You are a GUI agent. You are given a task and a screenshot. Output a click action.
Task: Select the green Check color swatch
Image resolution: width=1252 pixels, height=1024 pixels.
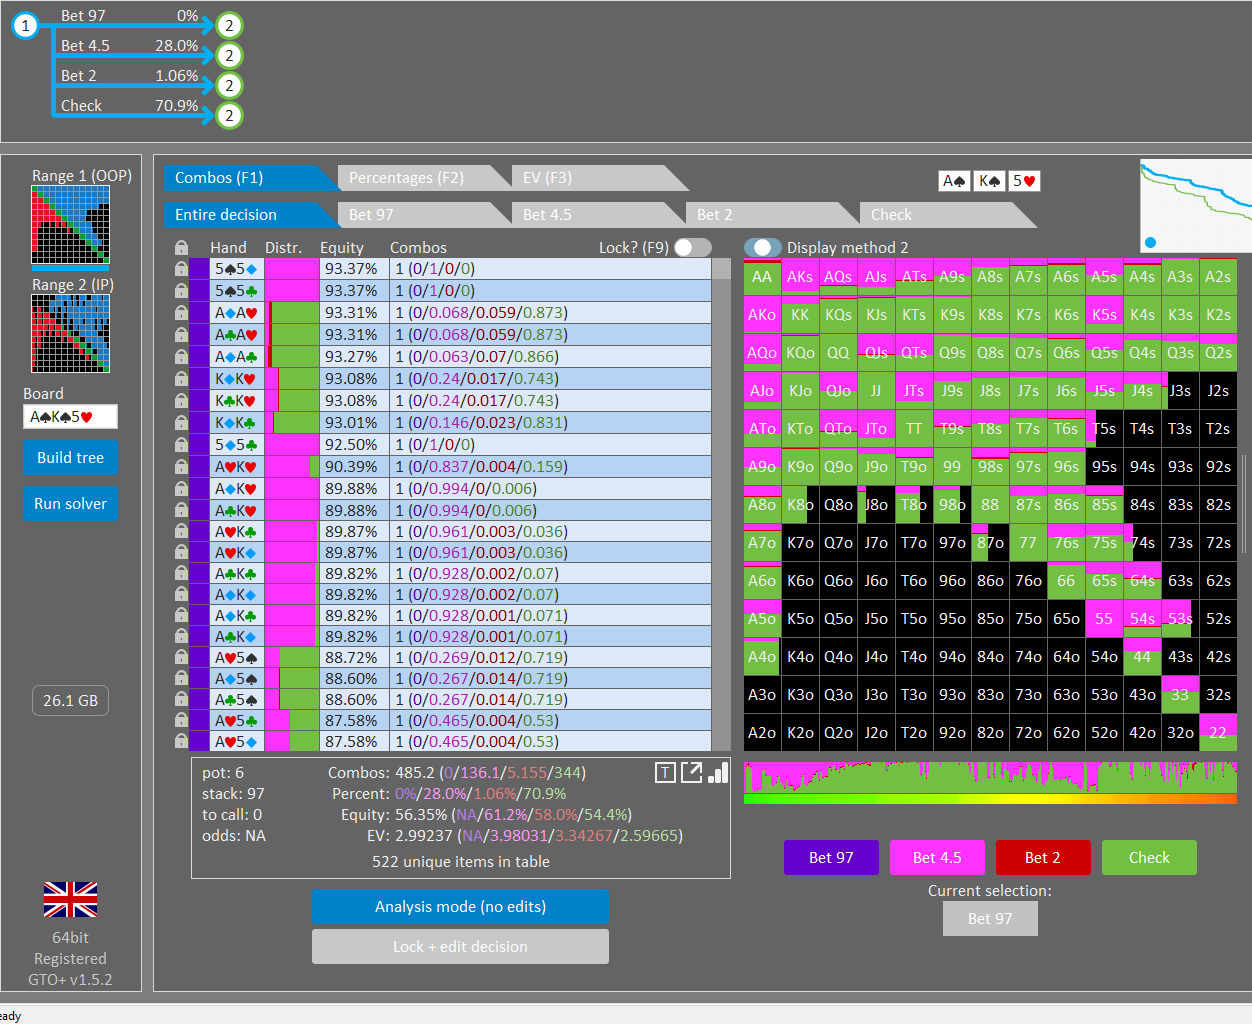point(1149,858)
